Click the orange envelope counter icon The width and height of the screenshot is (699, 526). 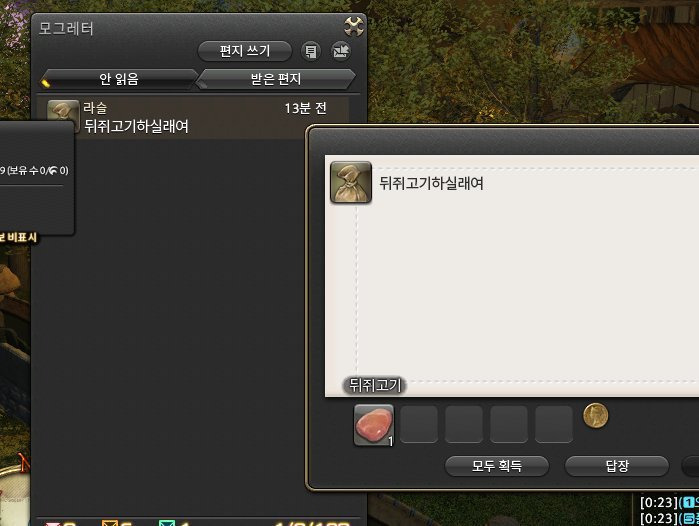tap(110, 523)
